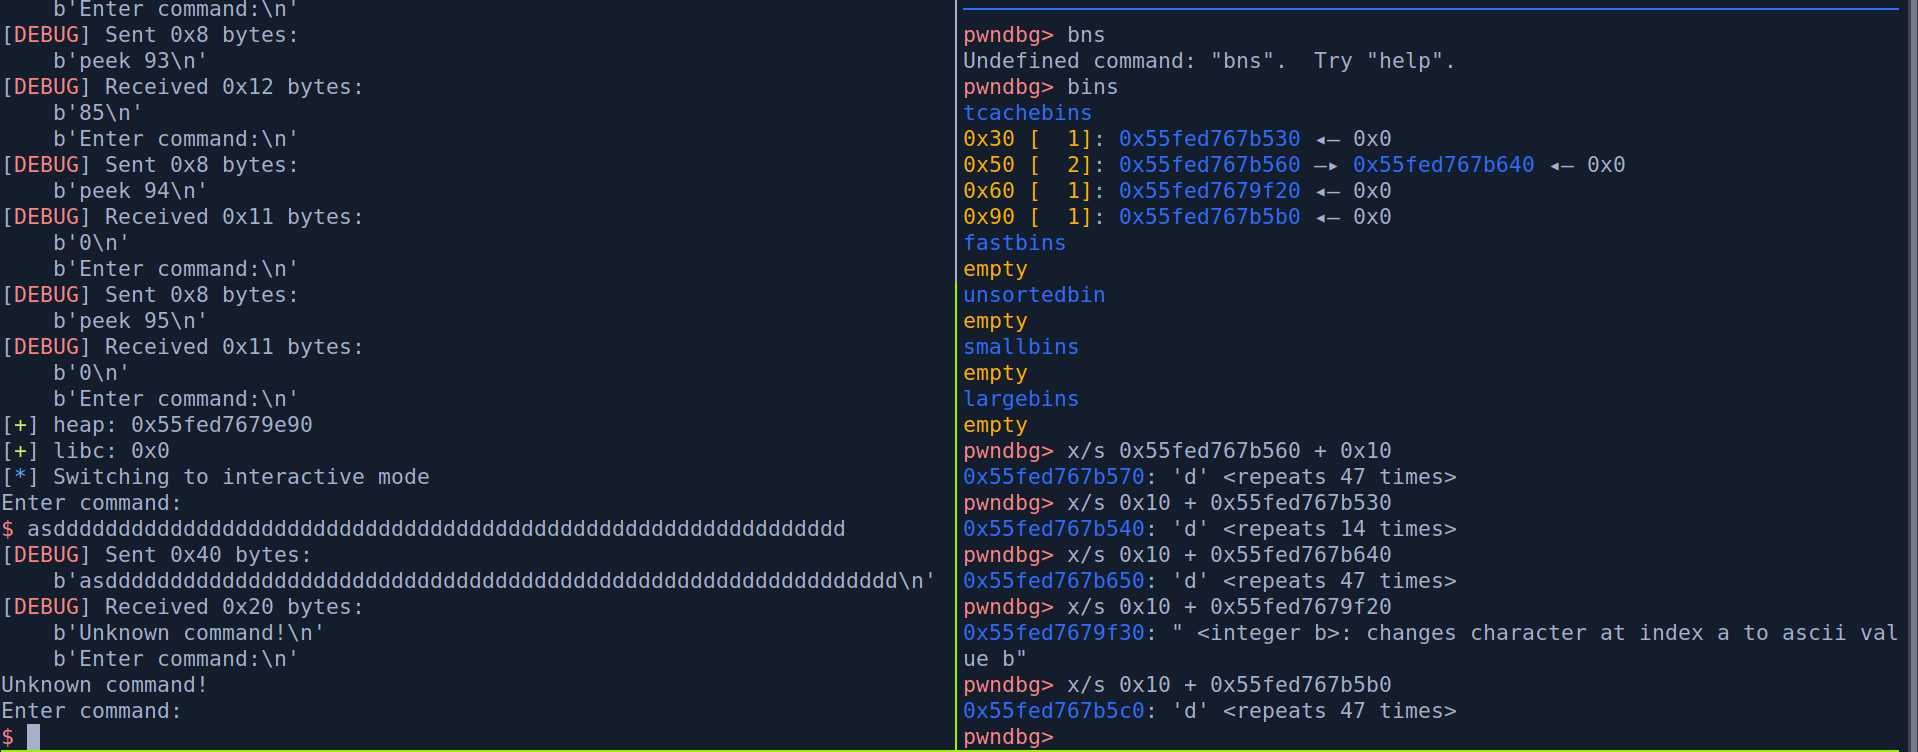Click the 0x55fed7679f30 string output address
The image size is (1918, 752).
click(1053, 633)
